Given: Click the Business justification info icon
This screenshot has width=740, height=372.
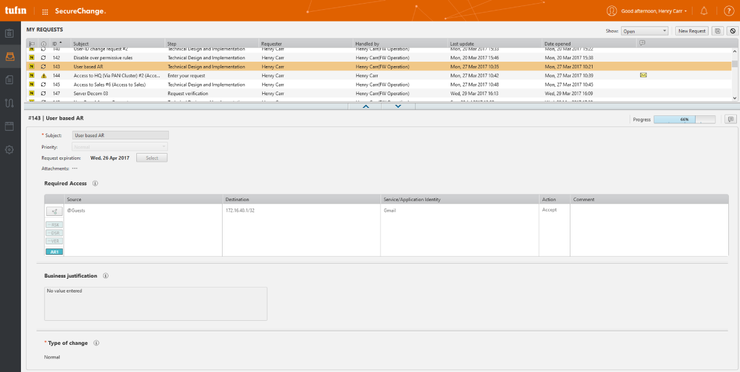Looking at the screenshot, I should pos(105,276).
